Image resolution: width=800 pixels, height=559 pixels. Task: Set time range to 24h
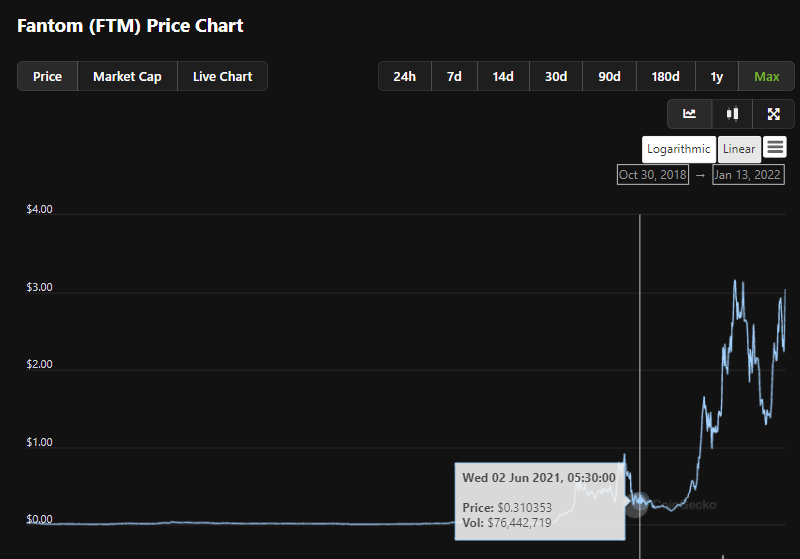click(x=405, y=77)
